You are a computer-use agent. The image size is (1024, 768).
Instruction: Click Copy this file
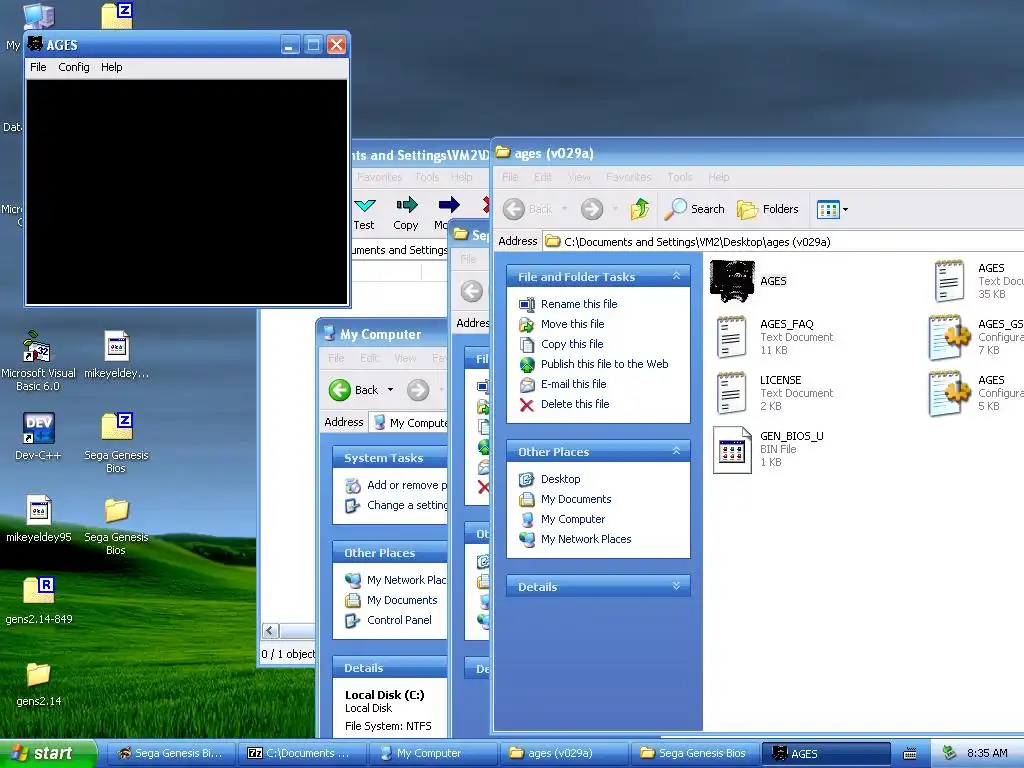[571, 344]
